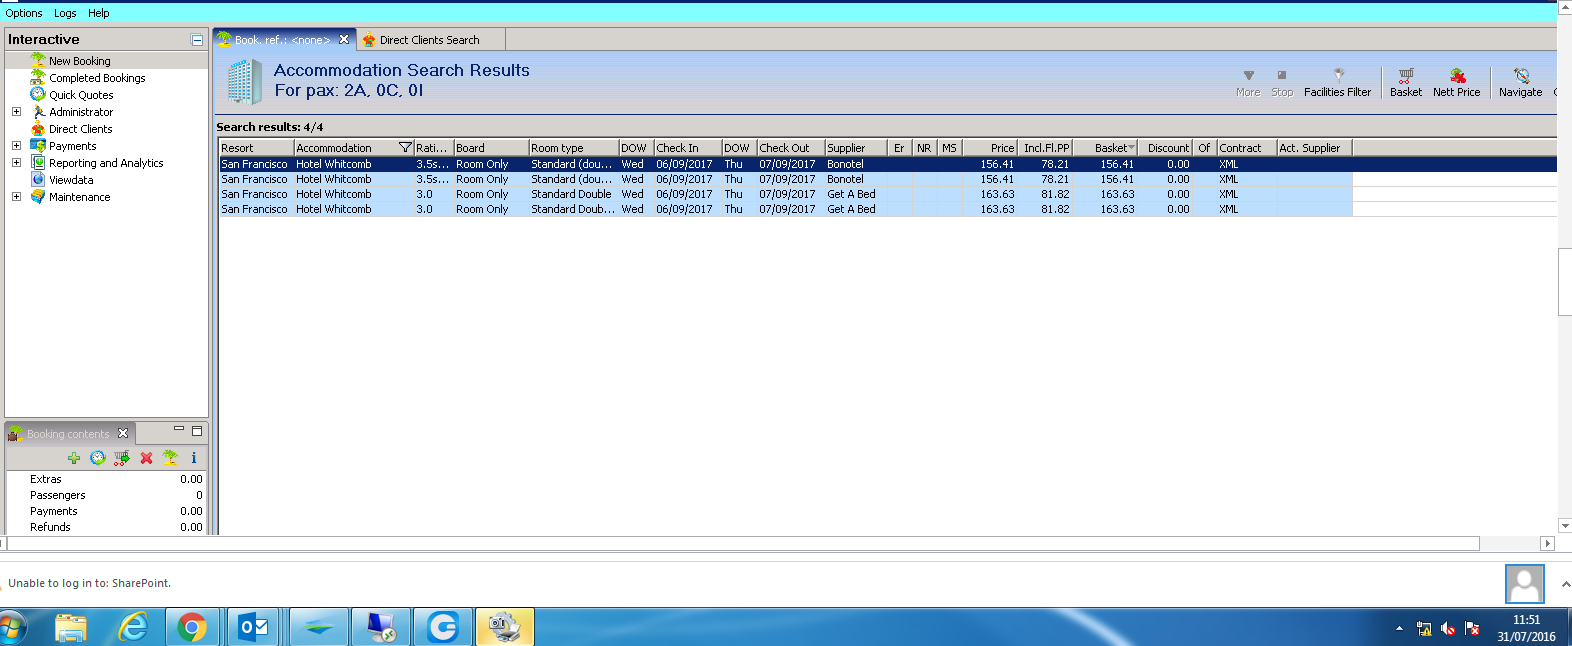The height and width of the screenshot is (646, 1572).
Task: Select the Booking contents tab
Action: pos(68,434)
